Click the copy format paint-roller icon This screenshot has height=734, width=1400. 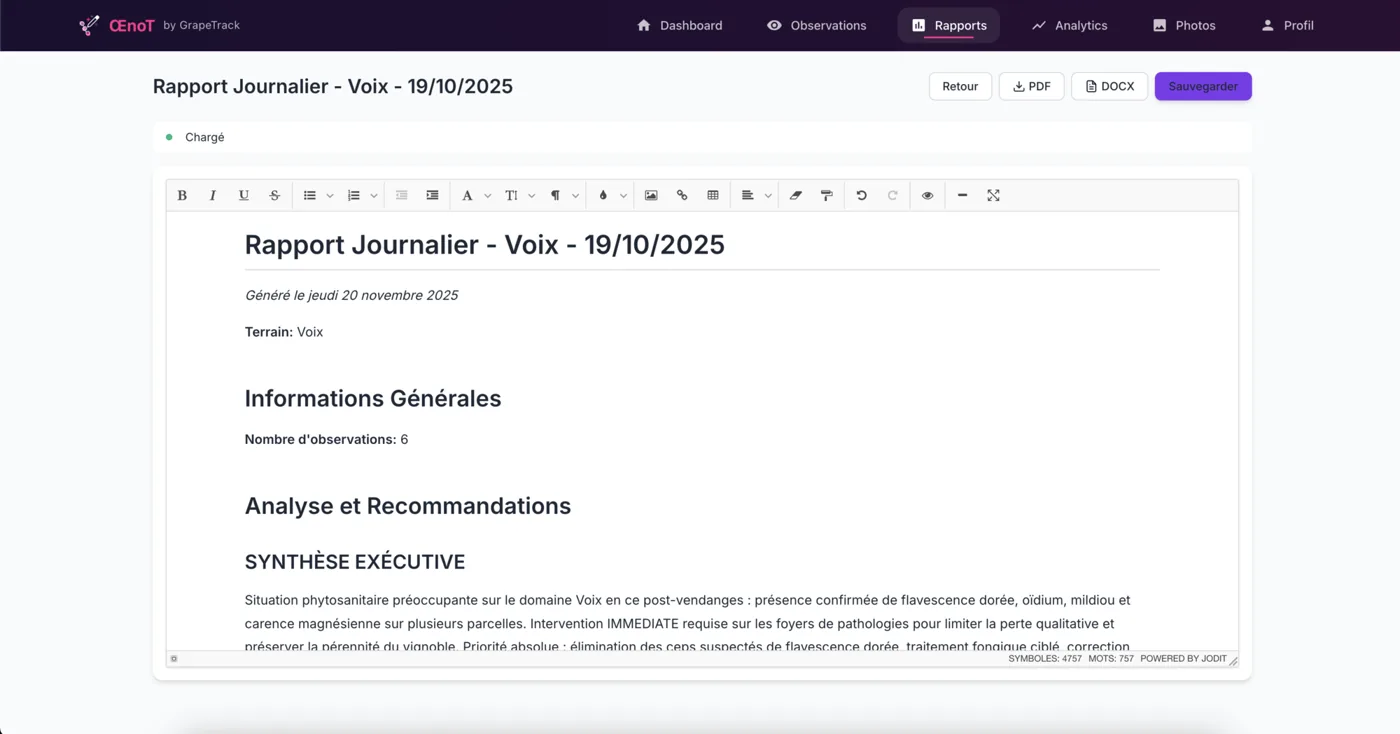(x=827, y=196)
